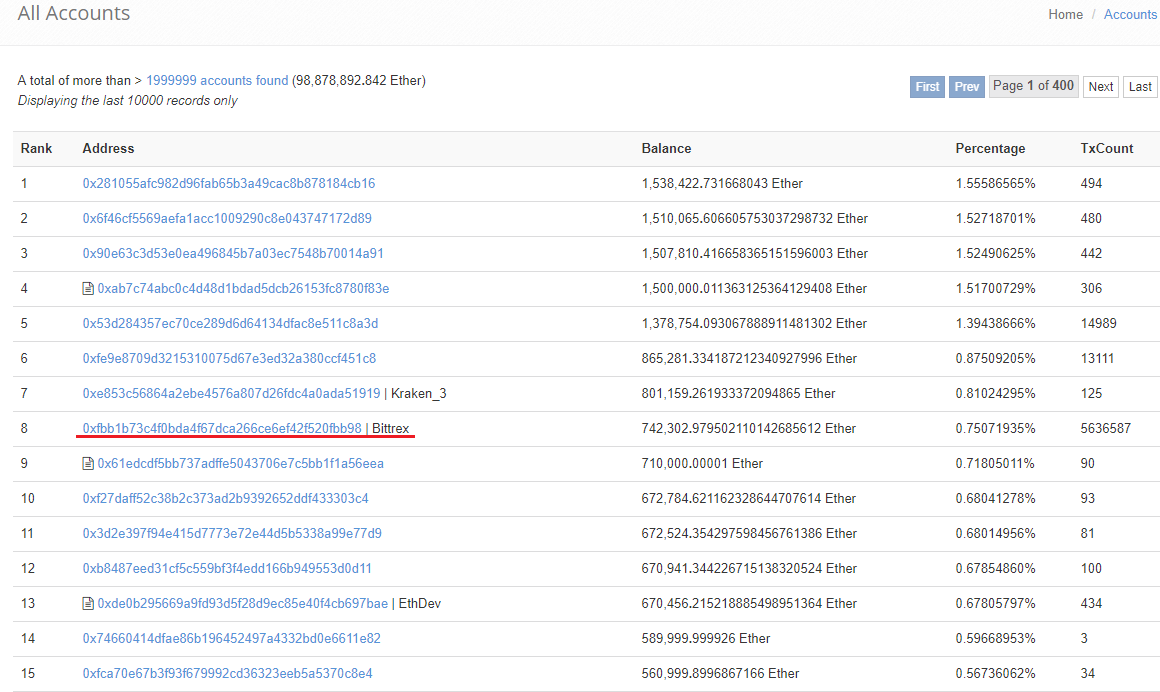Screen dimensions: 1160x692
Task: Select balance 1,500,000.011363125364129408 Ether
Action: 754,289
